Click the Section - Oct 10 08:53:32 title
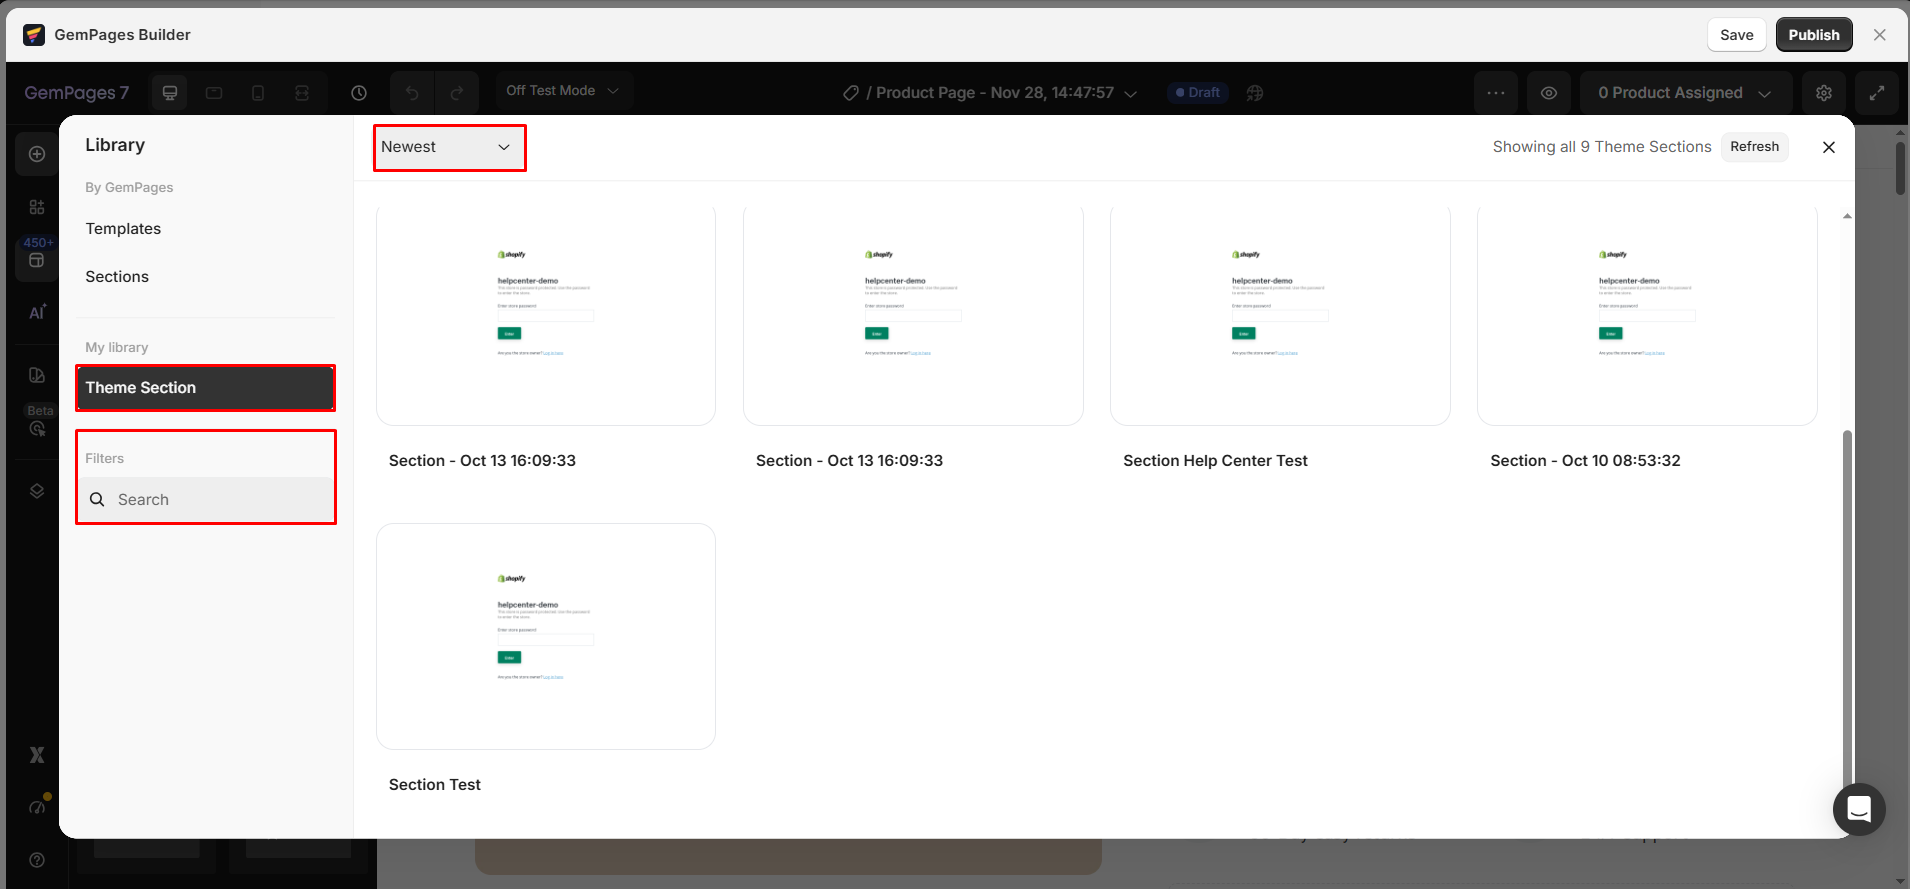Image resolution: width=1910 pixels, height=889 pixels. [1585, 461]
